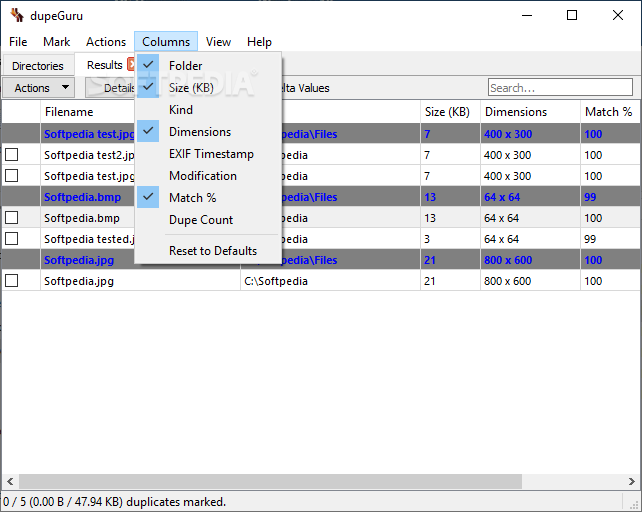Close the Results tab with red X icon

[131, 64]
